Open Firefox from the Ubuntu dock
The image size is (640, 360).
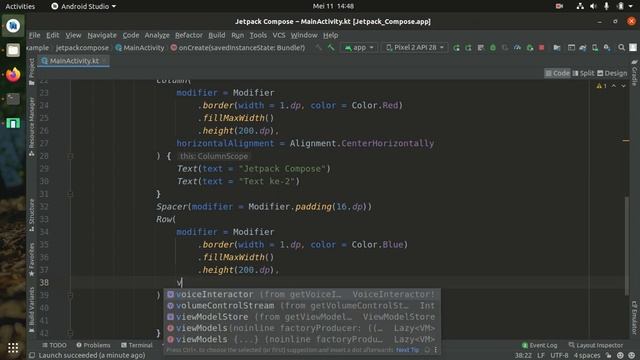coord(13,75)
